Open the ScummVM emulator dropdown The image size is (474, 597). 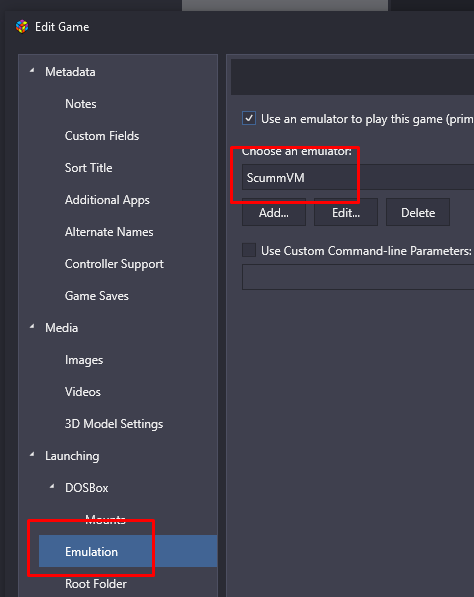(358, 177)
